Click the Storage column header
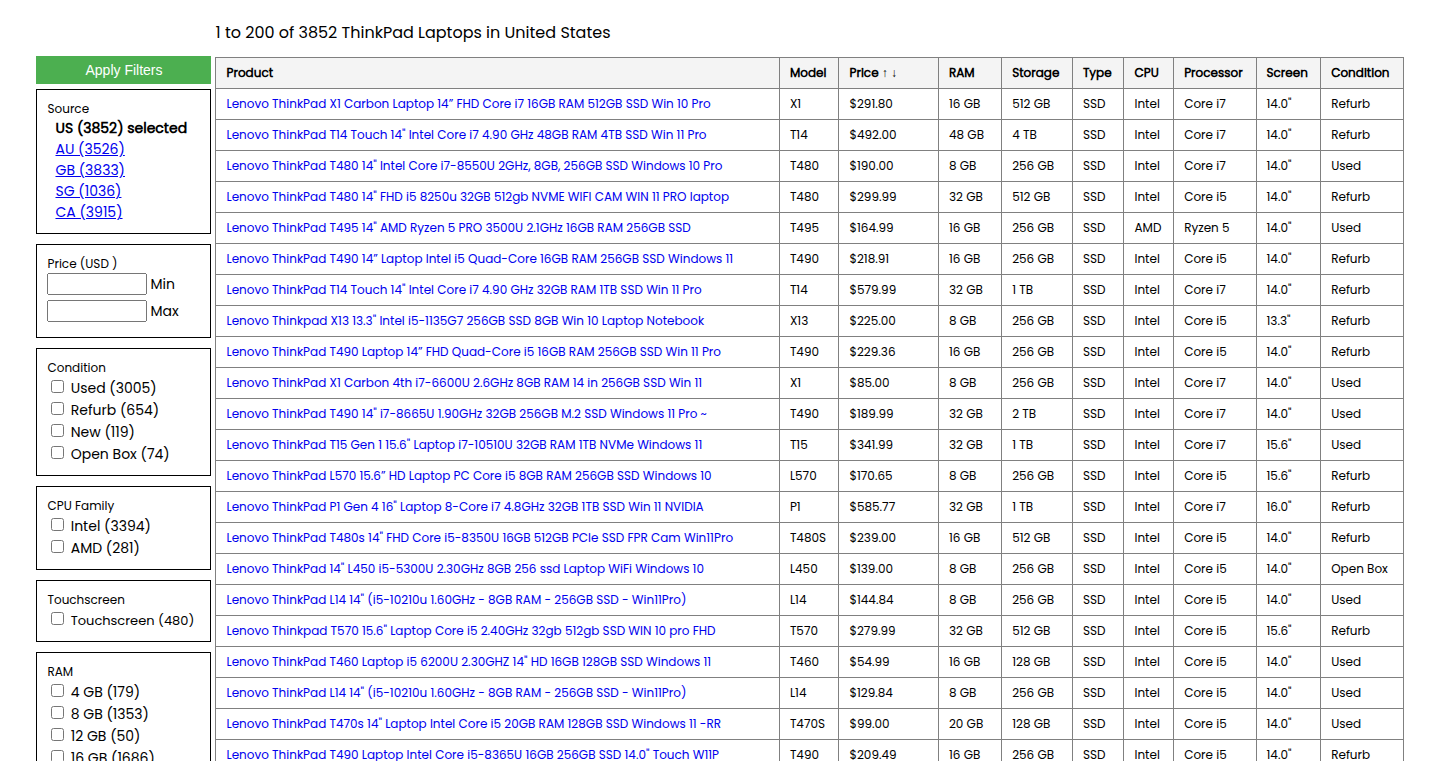 pos(1035,73)
